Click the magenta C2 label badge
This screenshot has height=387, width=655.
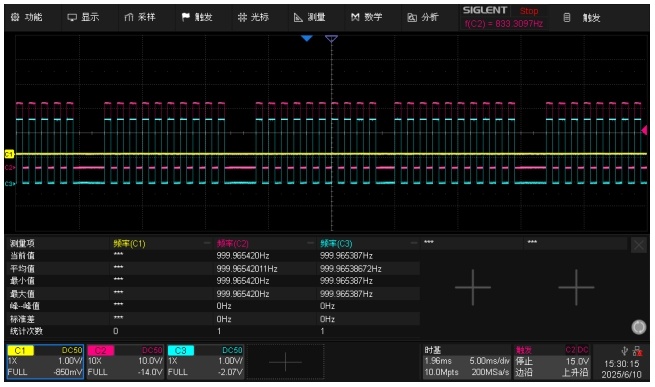(x=101, y=351)
